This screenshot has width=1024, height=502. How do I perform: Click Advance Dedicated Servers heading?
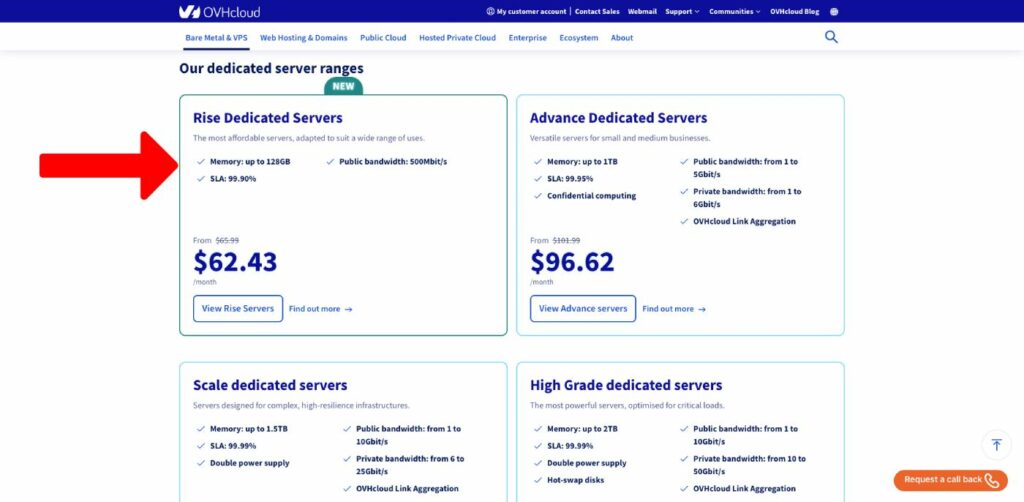pyautogui.click(x=618, y=118)
